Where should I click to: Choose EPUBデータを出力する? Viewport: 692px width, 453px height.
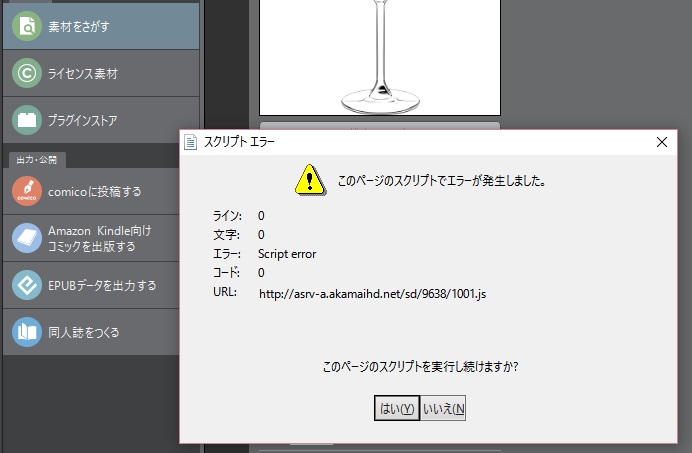tap(91, 285)
